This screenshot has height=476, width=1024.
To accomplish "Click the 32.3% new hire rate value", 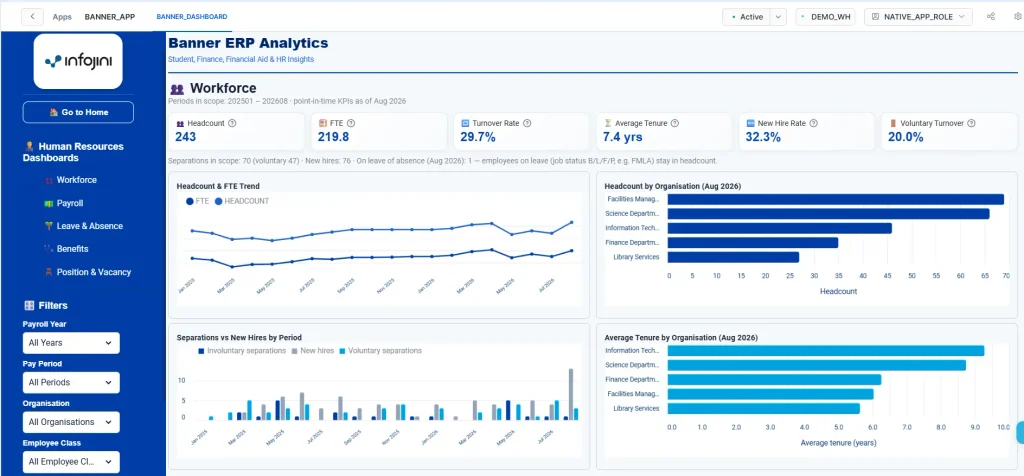I will (763, 137).
